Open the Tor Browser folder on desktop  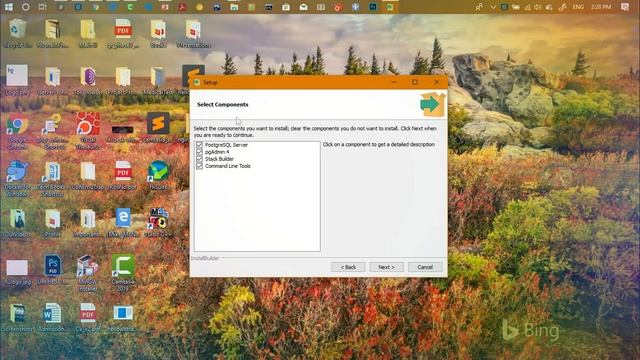coord(88,80)
